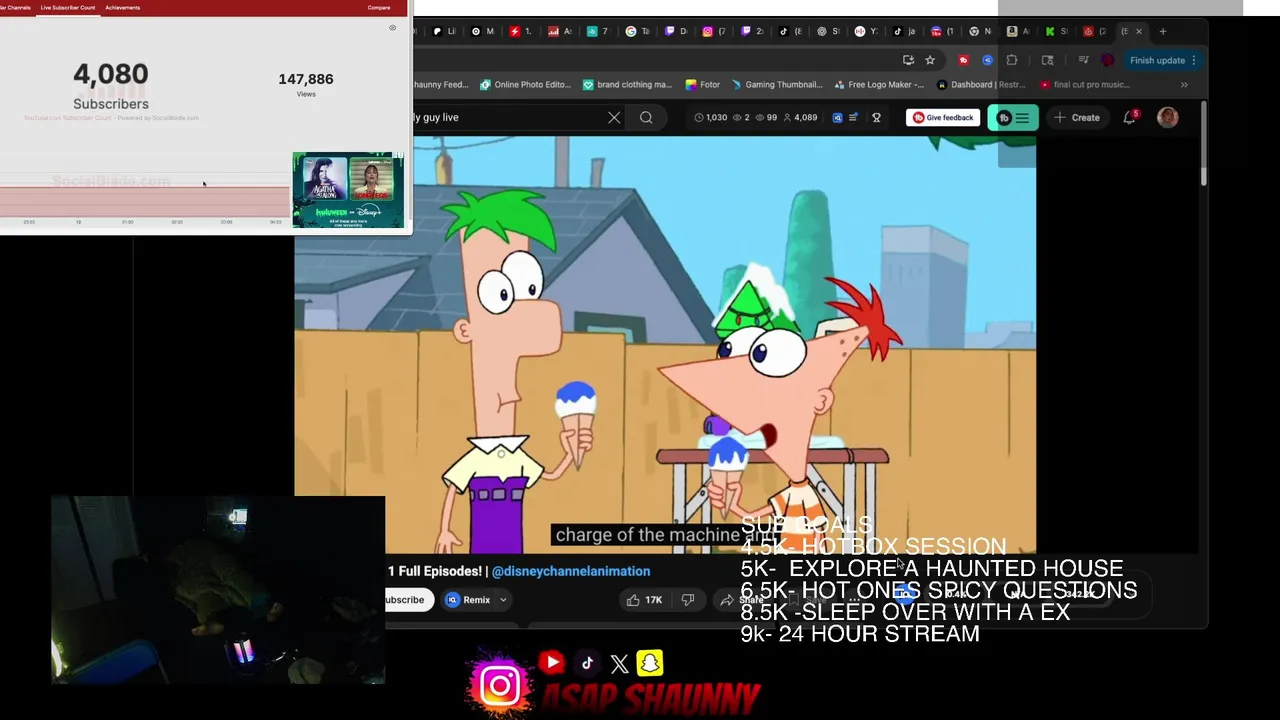The width and height of the screenshot is (1280, 720).
Task: Click the TikTok logo in stream overlay
Action: coord(588,663)
